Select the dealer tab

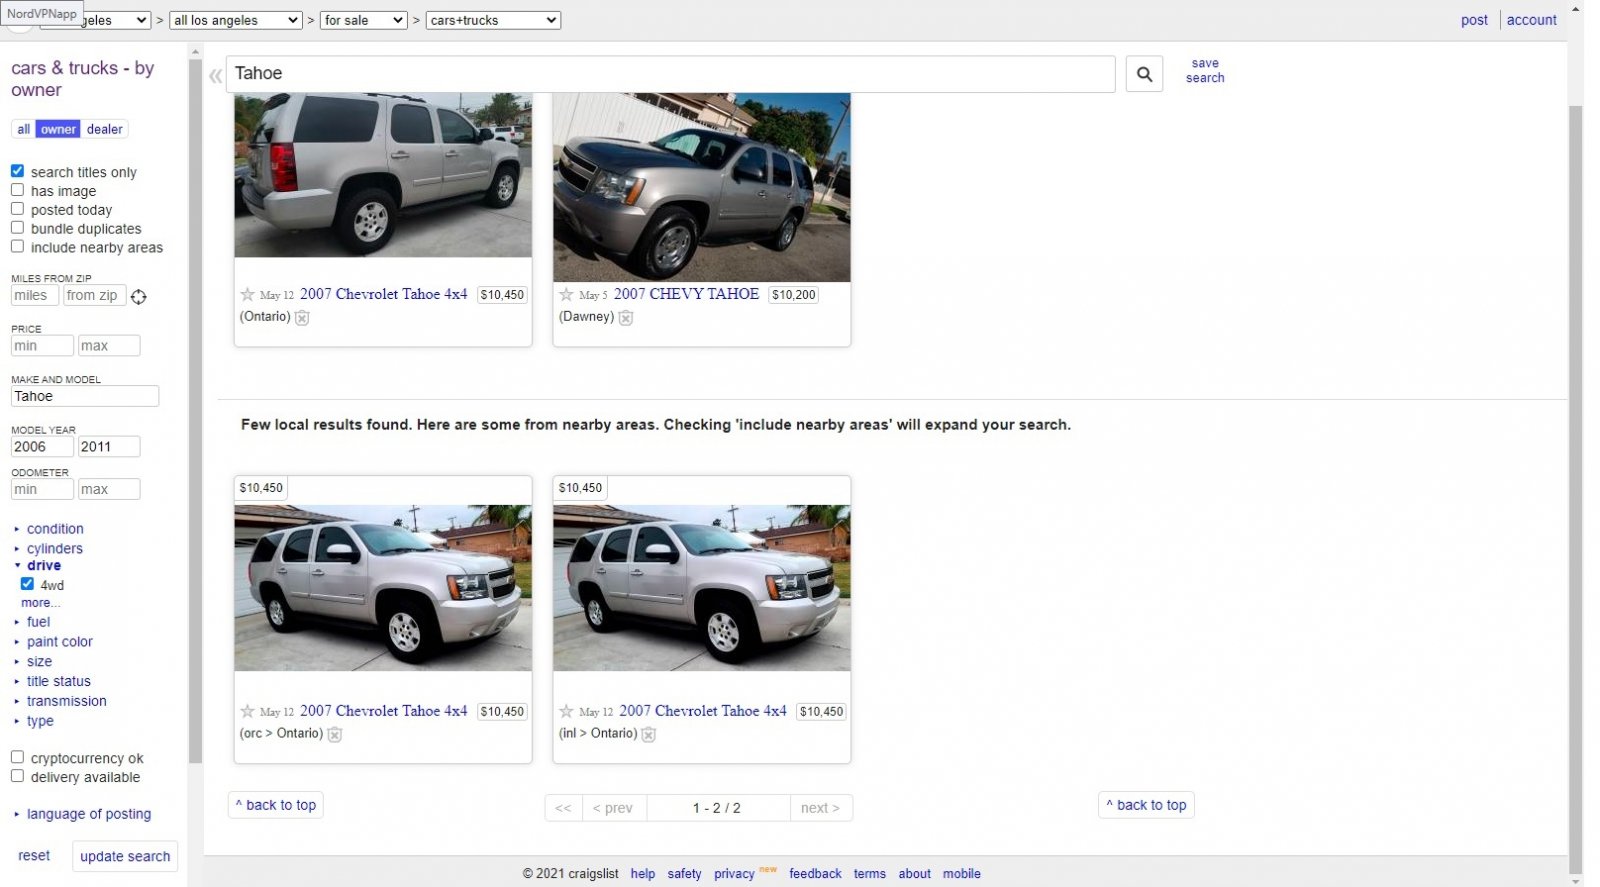click(x=104, y=129)
